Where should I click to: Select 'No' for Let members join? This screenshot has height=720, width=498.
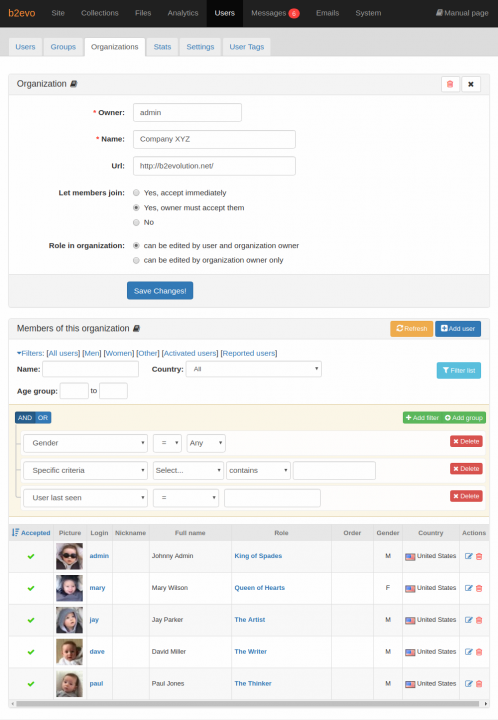[136, 223]
